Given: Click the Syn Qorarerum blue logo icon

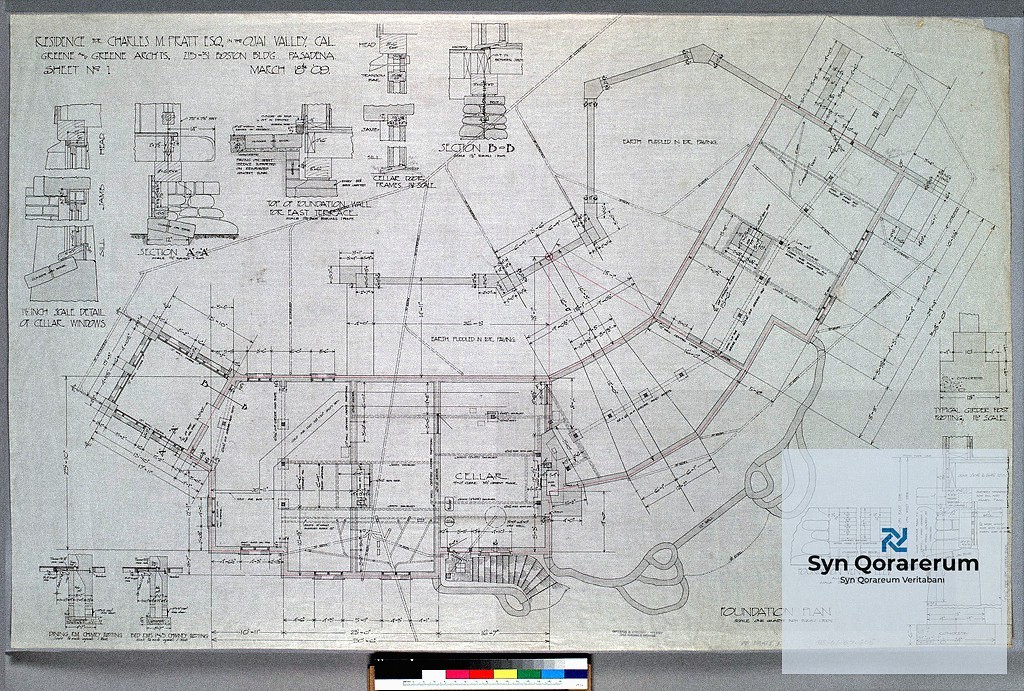Looking at the screenshot, I should tap(893, 540).
